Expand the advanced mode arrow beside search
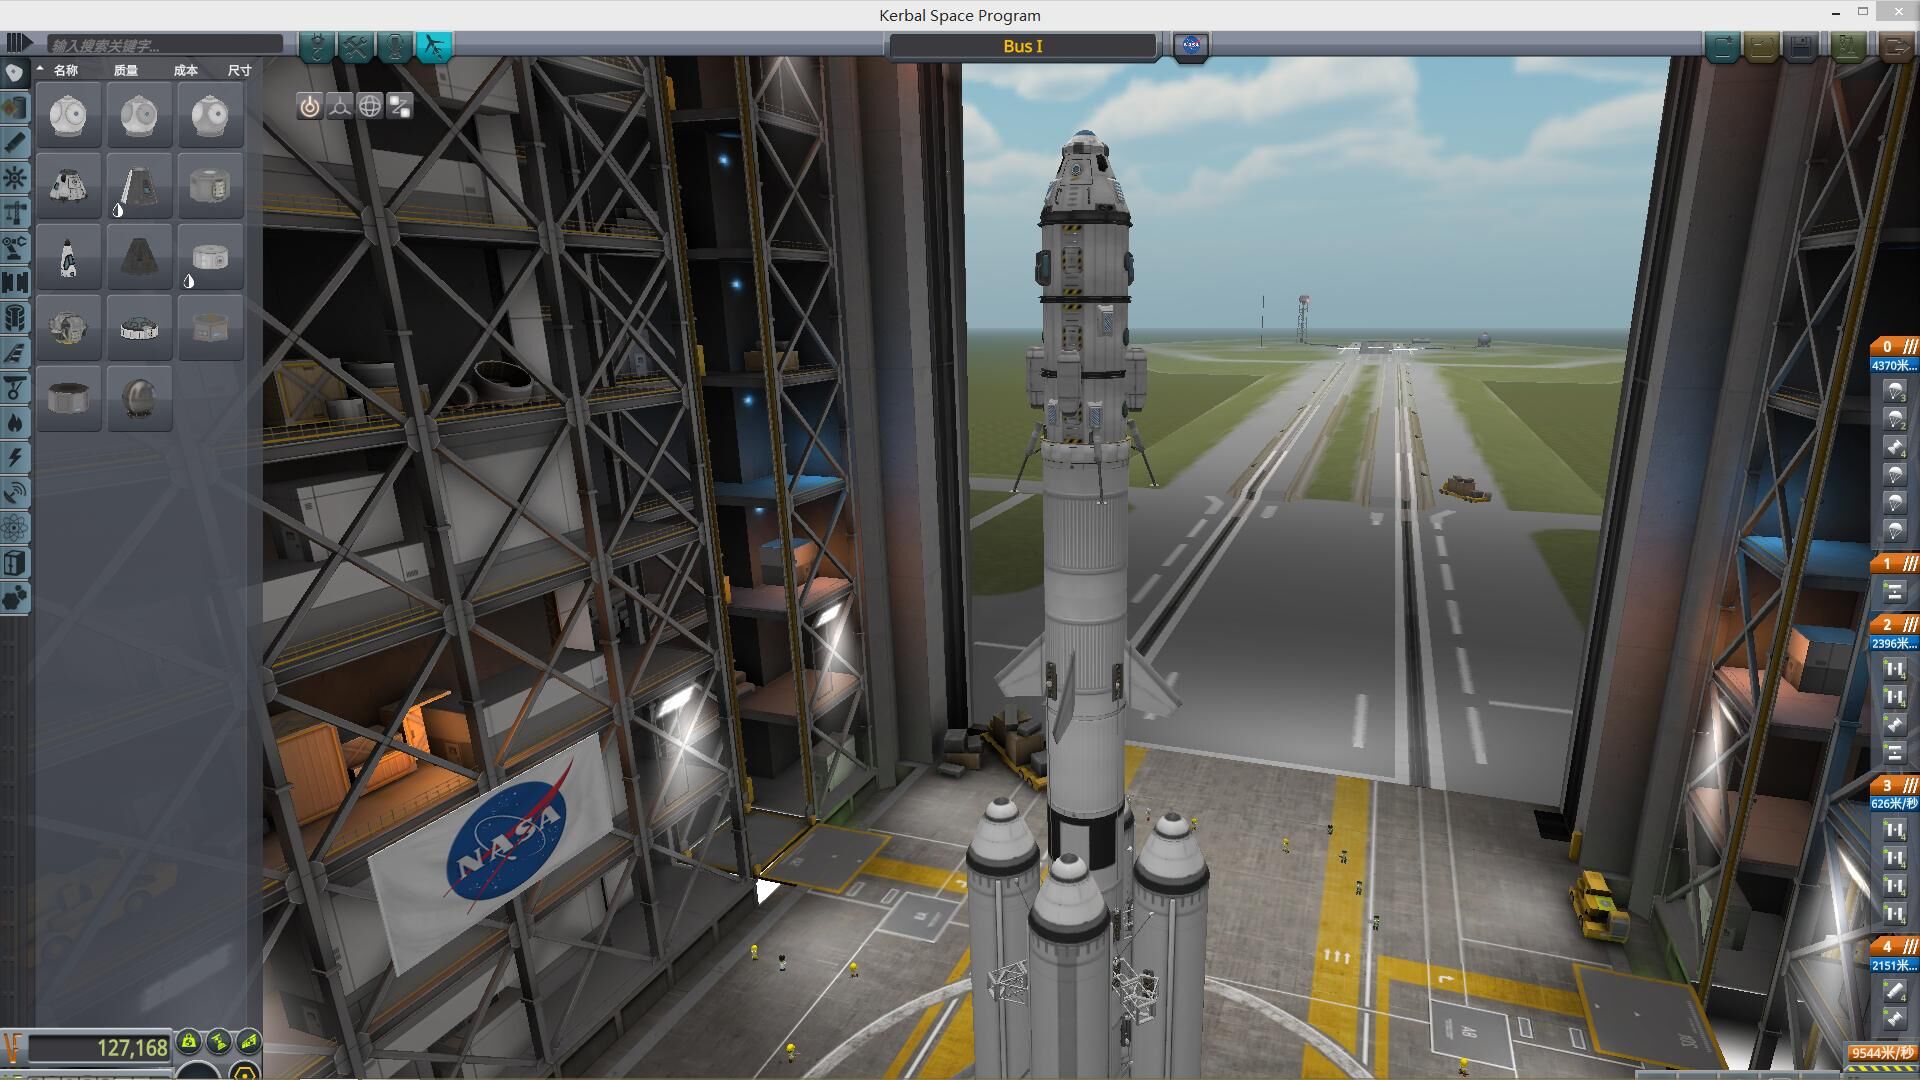Screen dimensions: 1920x1080 tap(18, 43)
